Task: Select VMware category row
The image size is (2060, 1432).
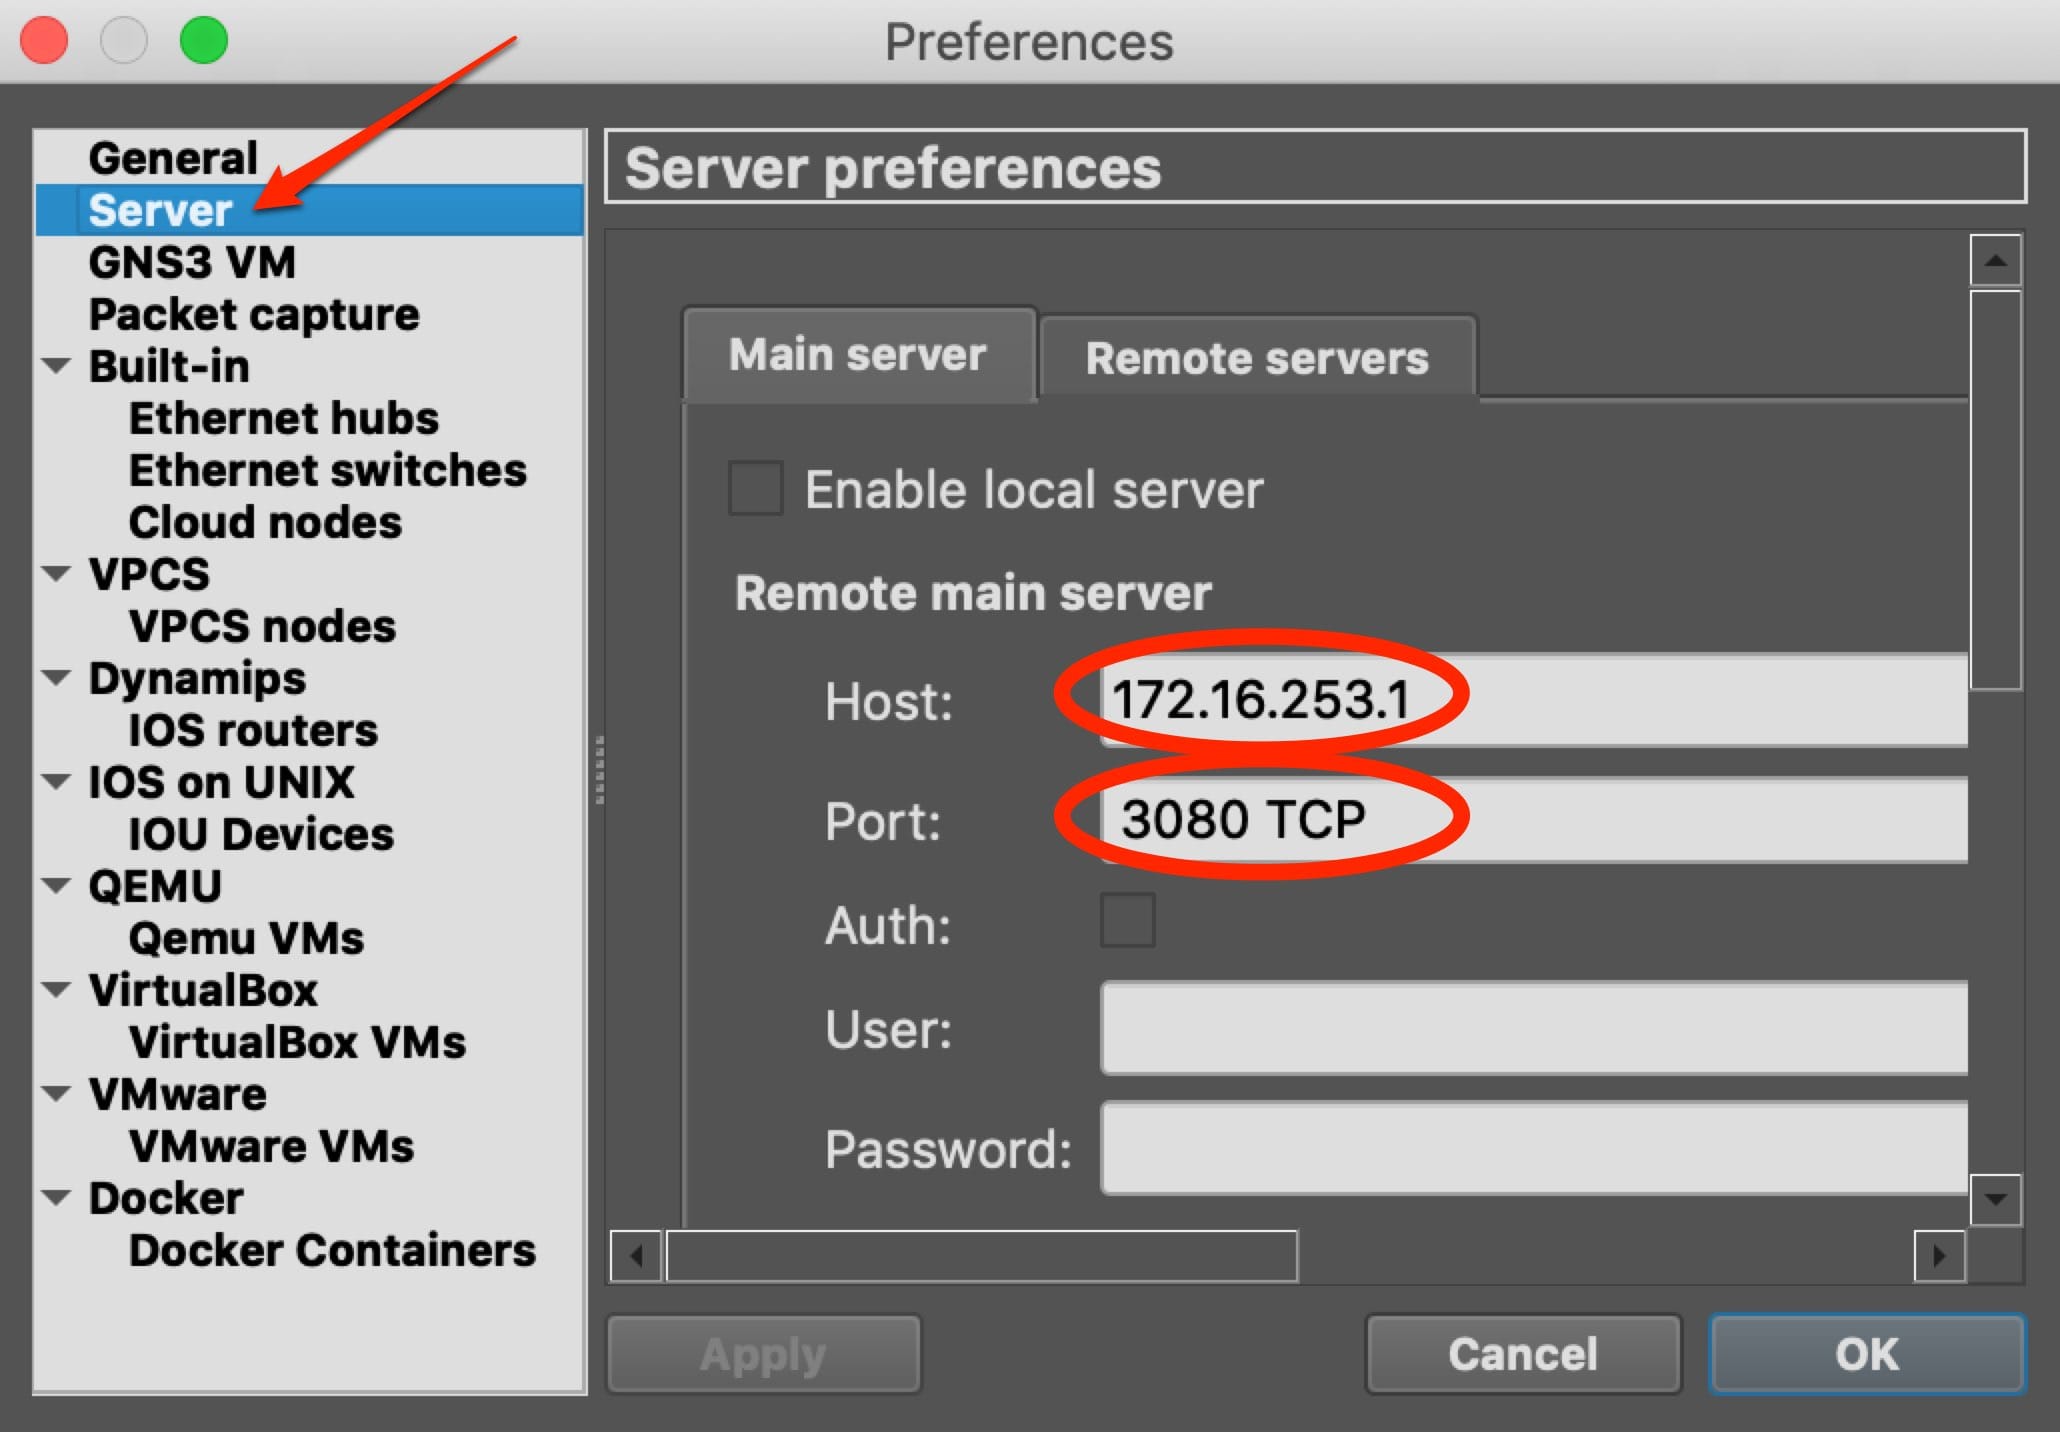Action: (x=309, y=1094)
